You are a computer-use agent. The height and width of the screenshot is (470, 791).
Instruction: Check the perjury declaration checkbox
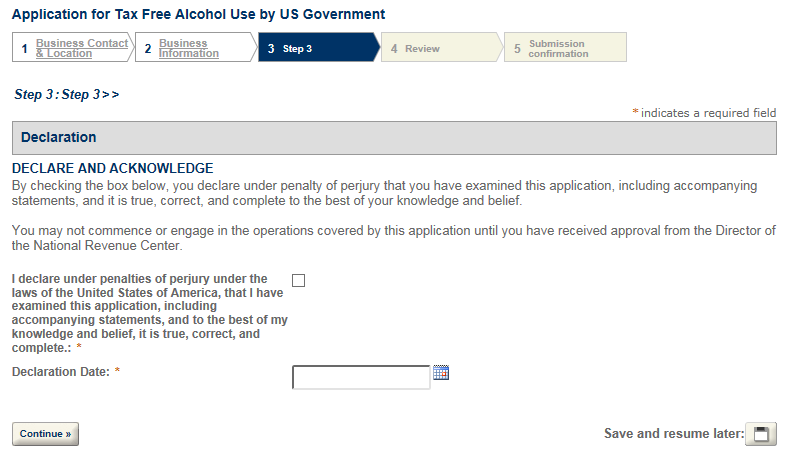[x=298, y=280]
